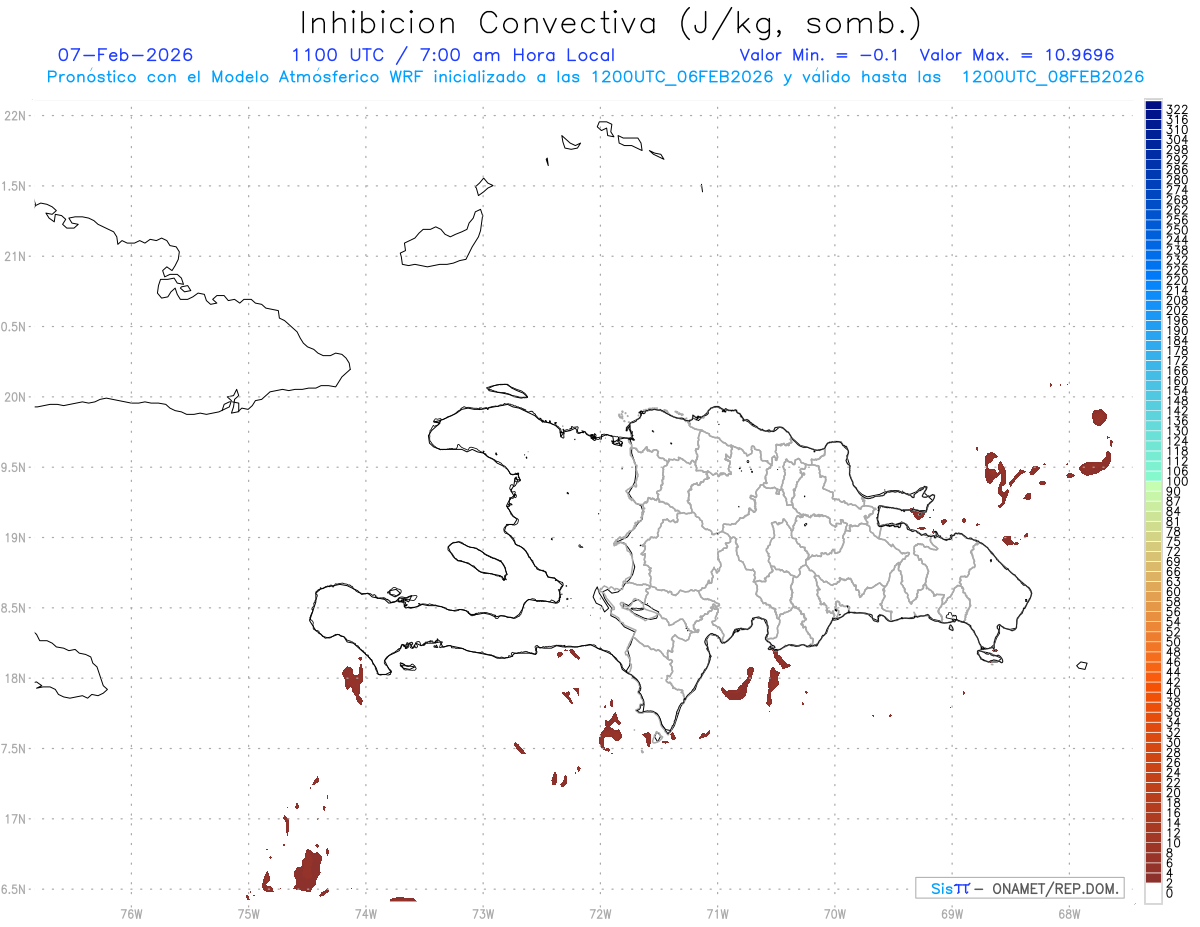Click the '70W' longitude label
Viewport: 1200px width, 927px height.
click(835, 912)
